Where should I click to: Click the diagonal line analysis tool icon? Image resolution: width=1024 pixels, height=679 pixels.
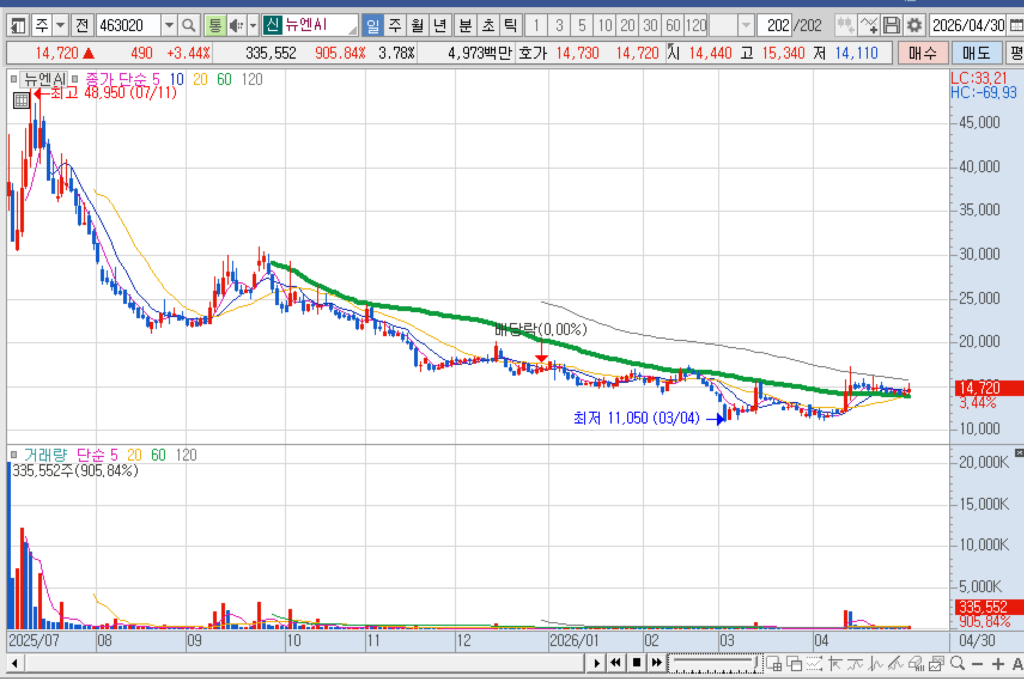pos(895,664)
